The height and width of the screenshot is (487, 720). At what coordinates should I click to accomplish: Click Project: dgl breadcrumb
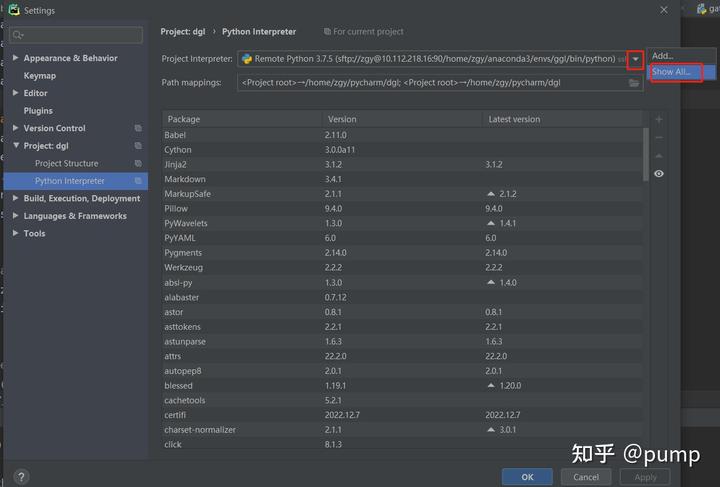point(183,32)
